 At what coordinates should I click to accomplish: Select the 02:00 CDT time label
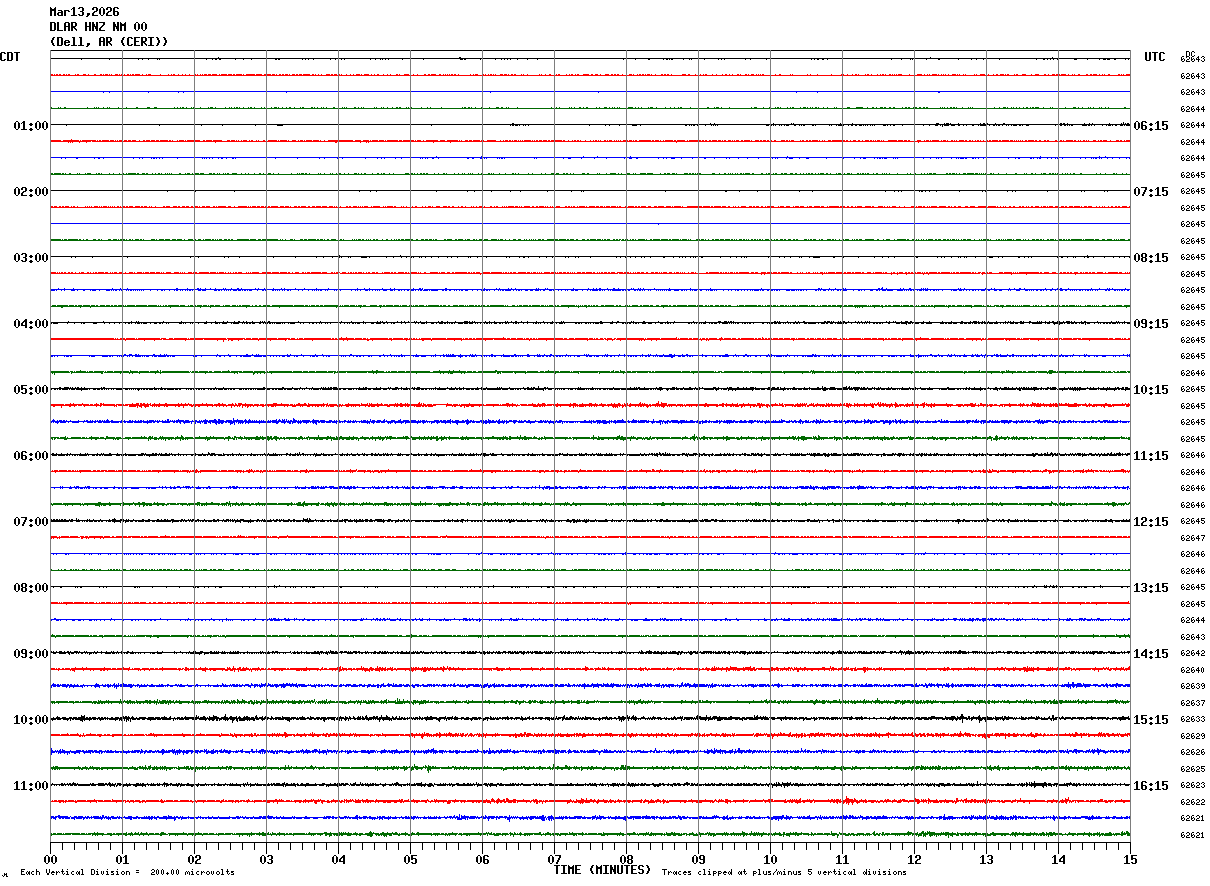coord(31,192)
